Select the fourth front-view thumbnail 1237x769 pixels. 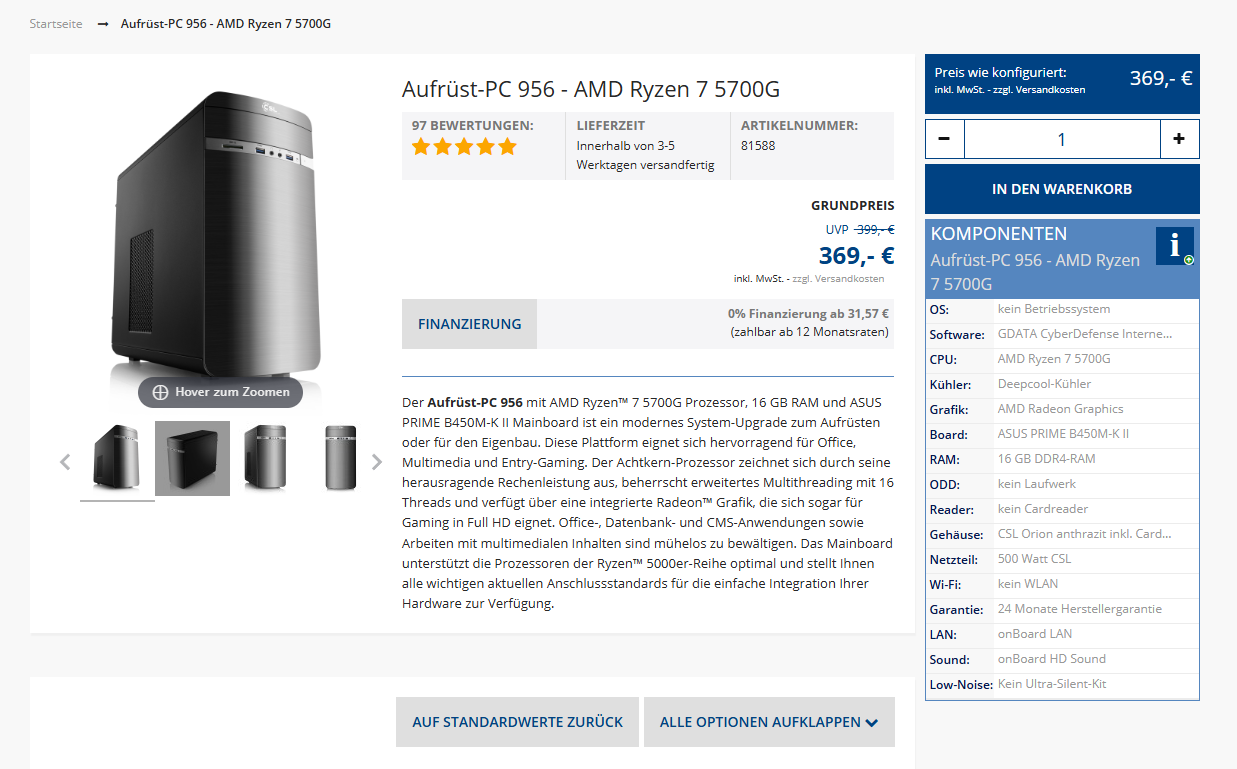point(340,459)
